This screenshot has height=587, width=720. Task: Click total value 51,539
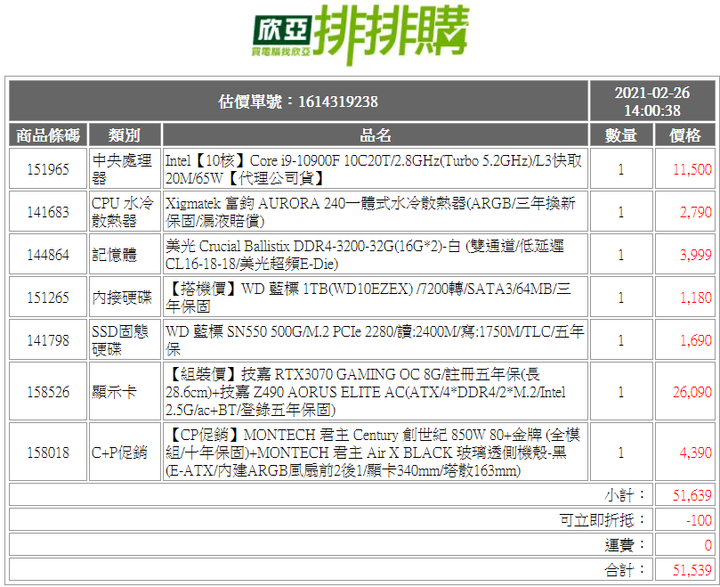[x=692, y=570]
